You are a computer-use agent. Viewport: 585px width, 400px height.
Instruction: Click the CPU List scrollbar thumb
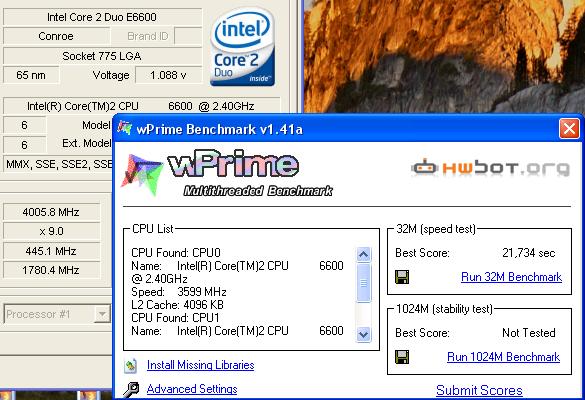coord(363,282)
